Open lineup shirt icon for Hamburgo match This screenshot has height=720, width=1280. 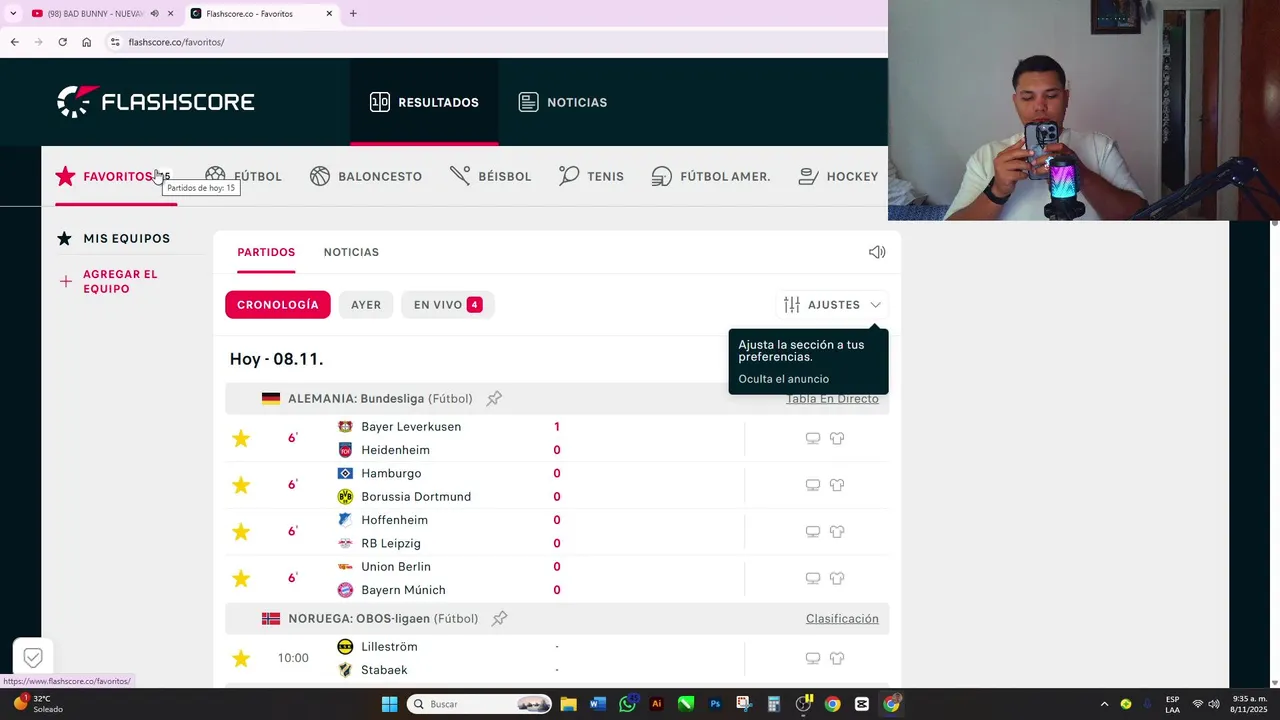[837, 485]
